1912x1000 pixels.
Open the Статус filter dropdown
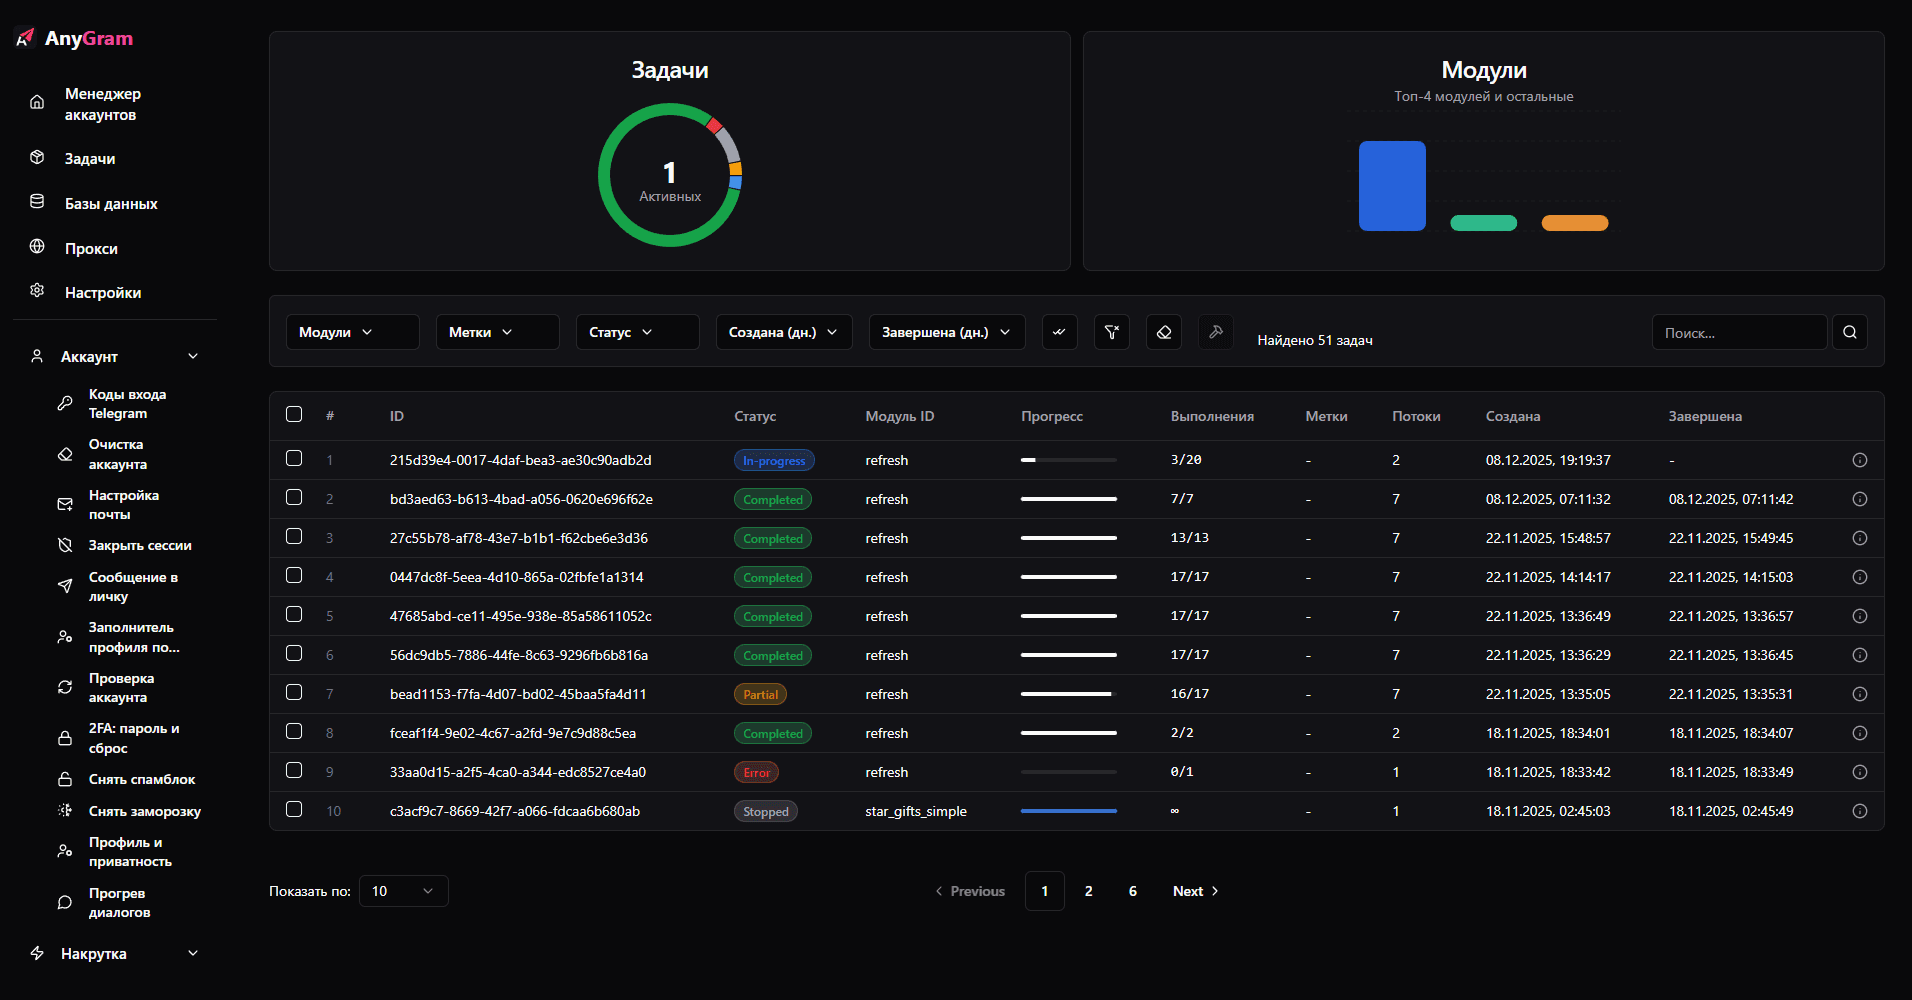[637, 331]
